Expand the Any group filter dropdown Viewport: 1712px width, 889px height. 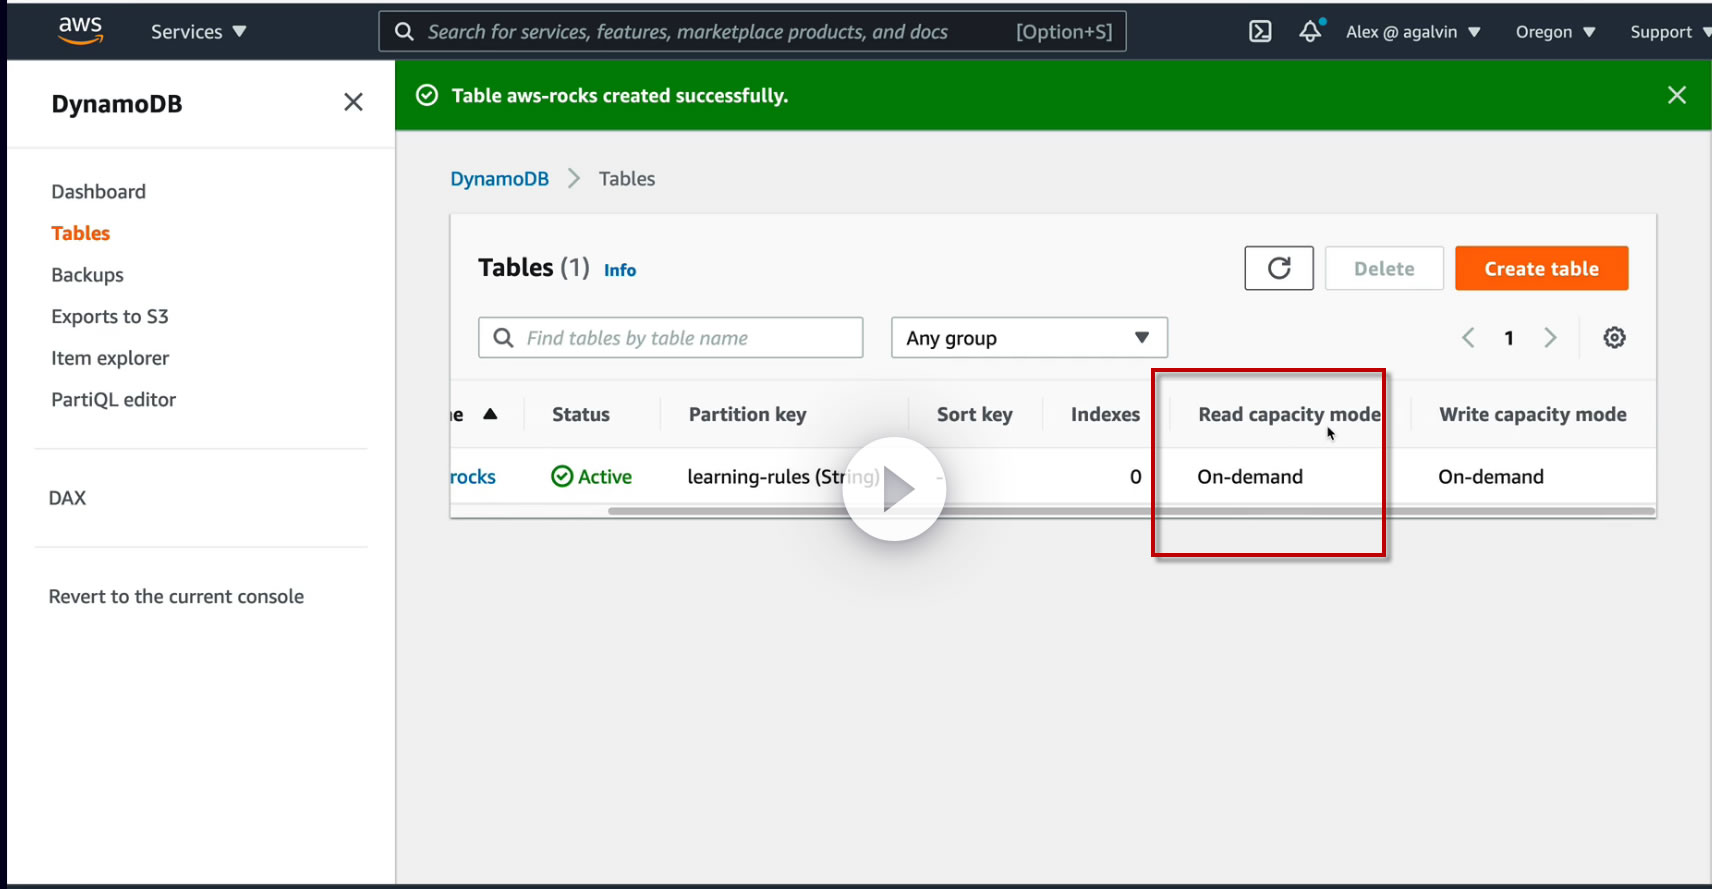click(x=1029, y=338)
